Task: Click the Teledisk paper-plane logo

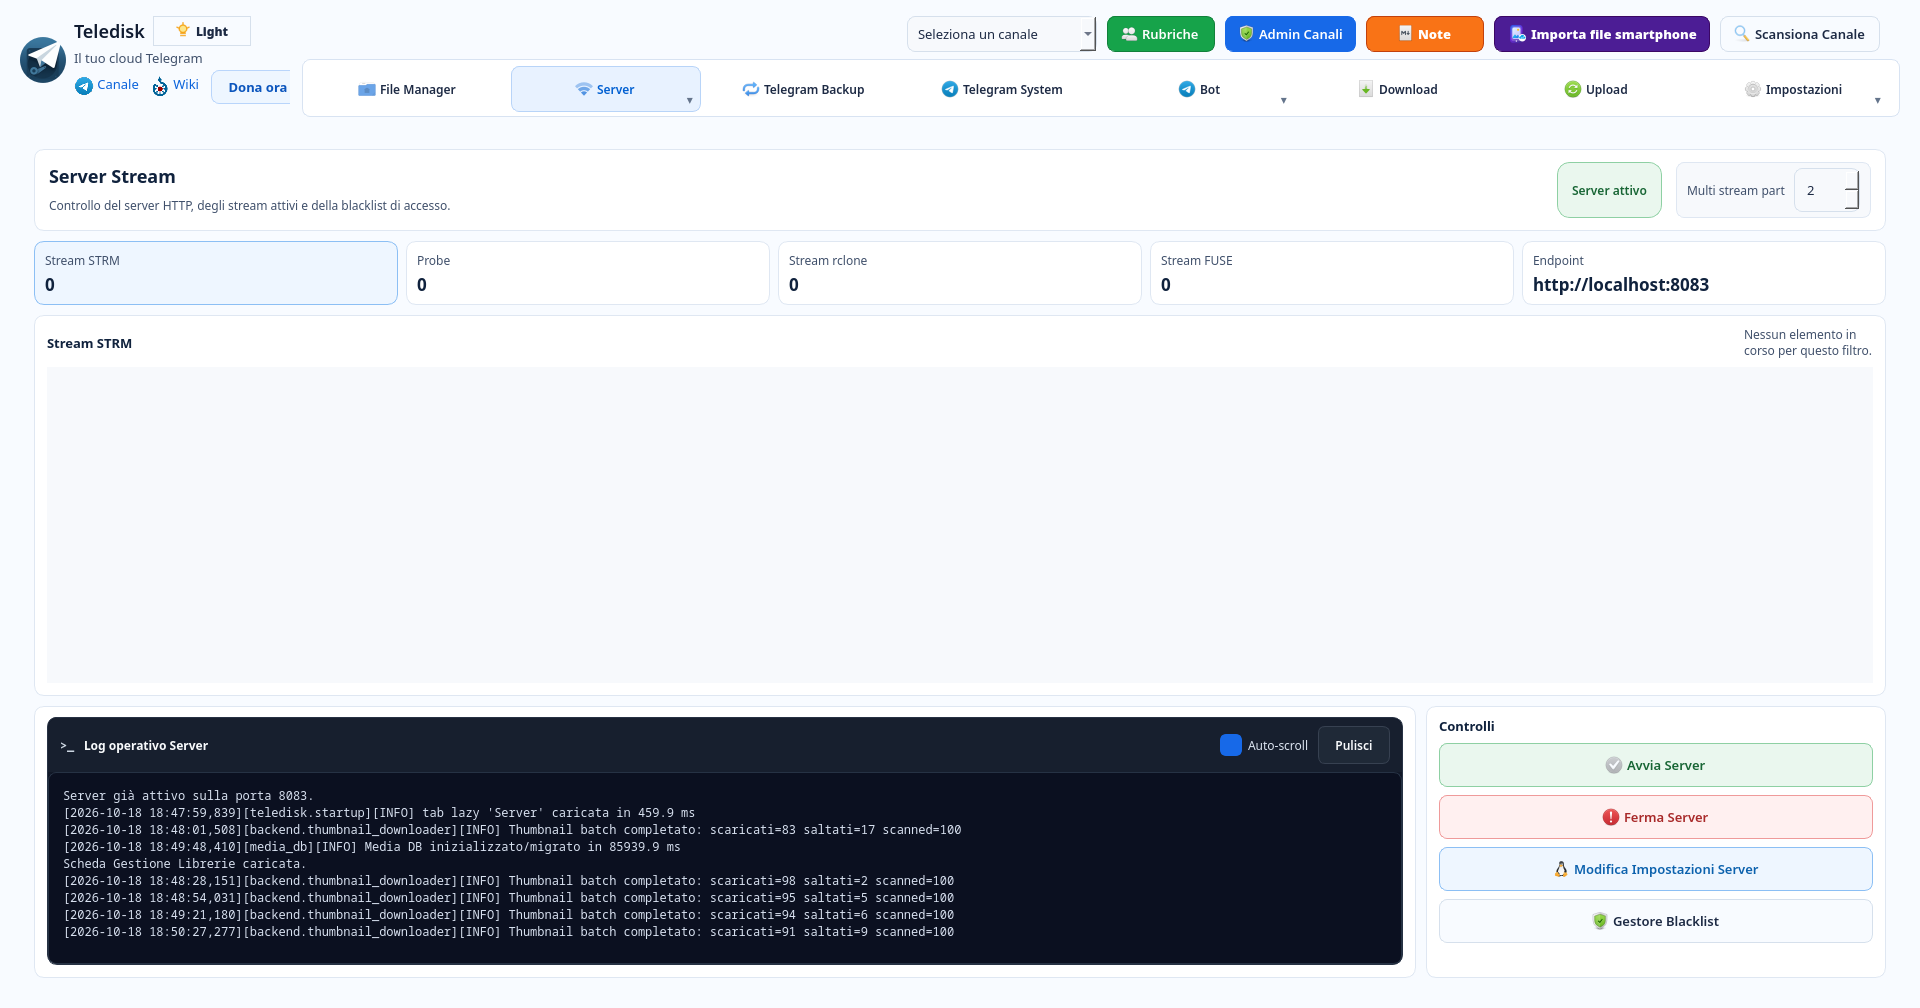Action: [x=43, y=60]
